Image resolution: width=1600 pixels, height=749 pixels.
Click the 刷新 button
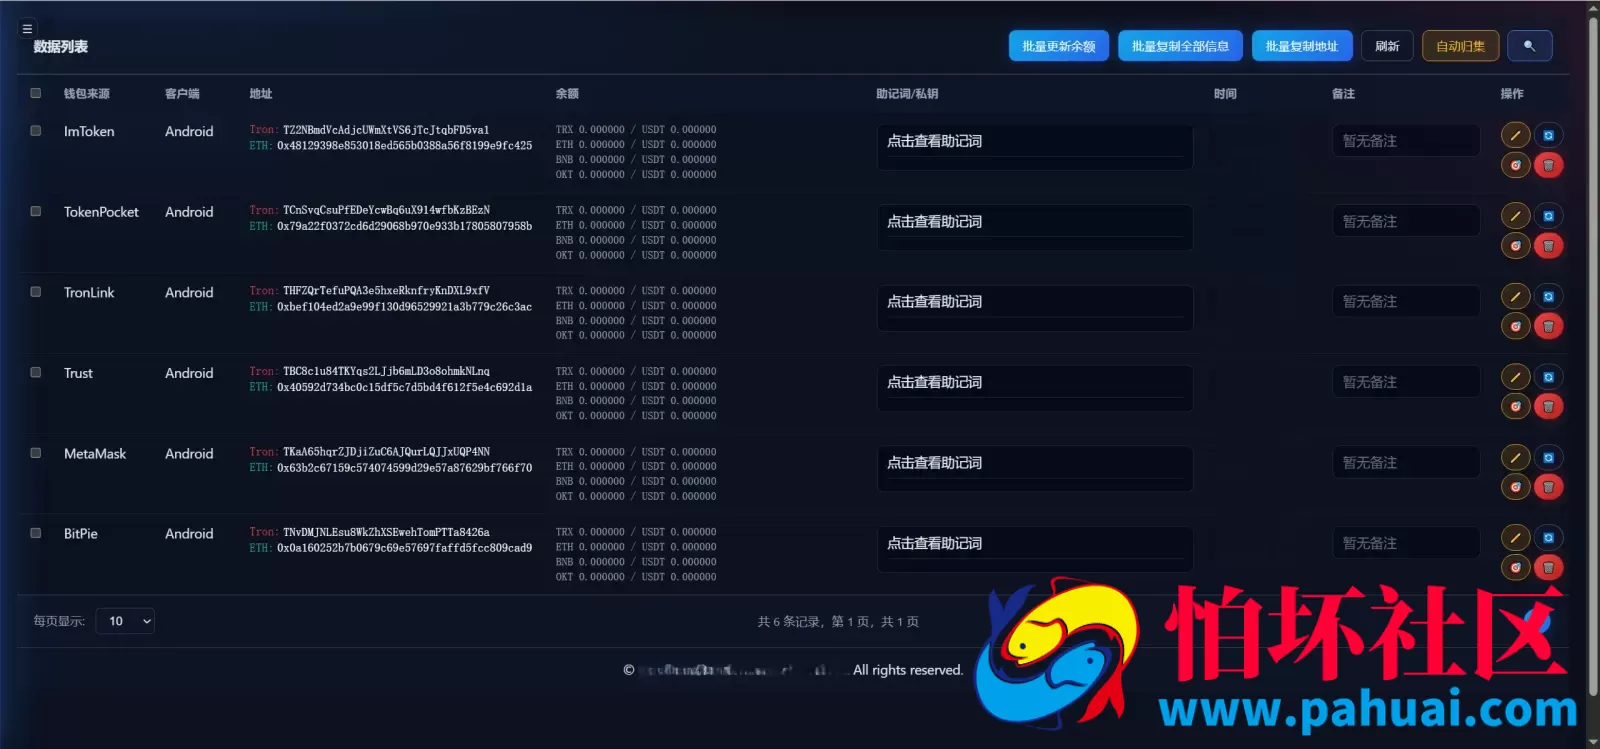pos(1387,46)
